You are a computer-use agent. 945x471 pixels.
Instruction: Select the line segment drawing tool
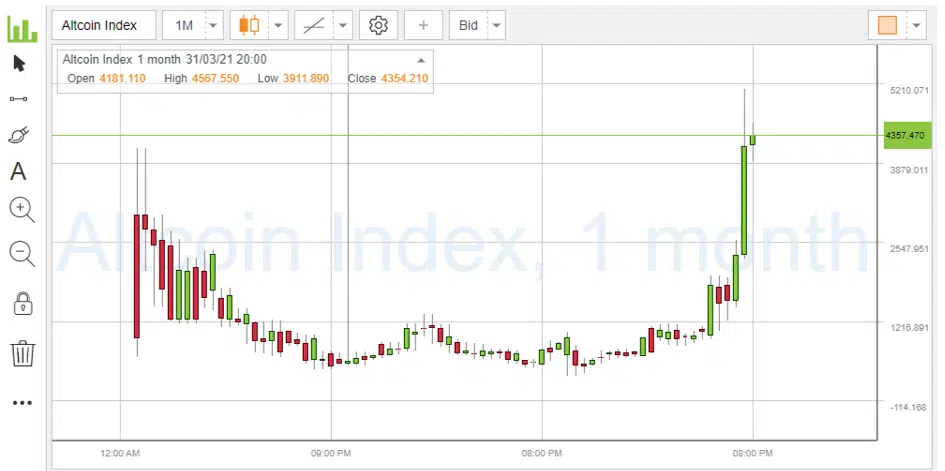pos(19,99)
